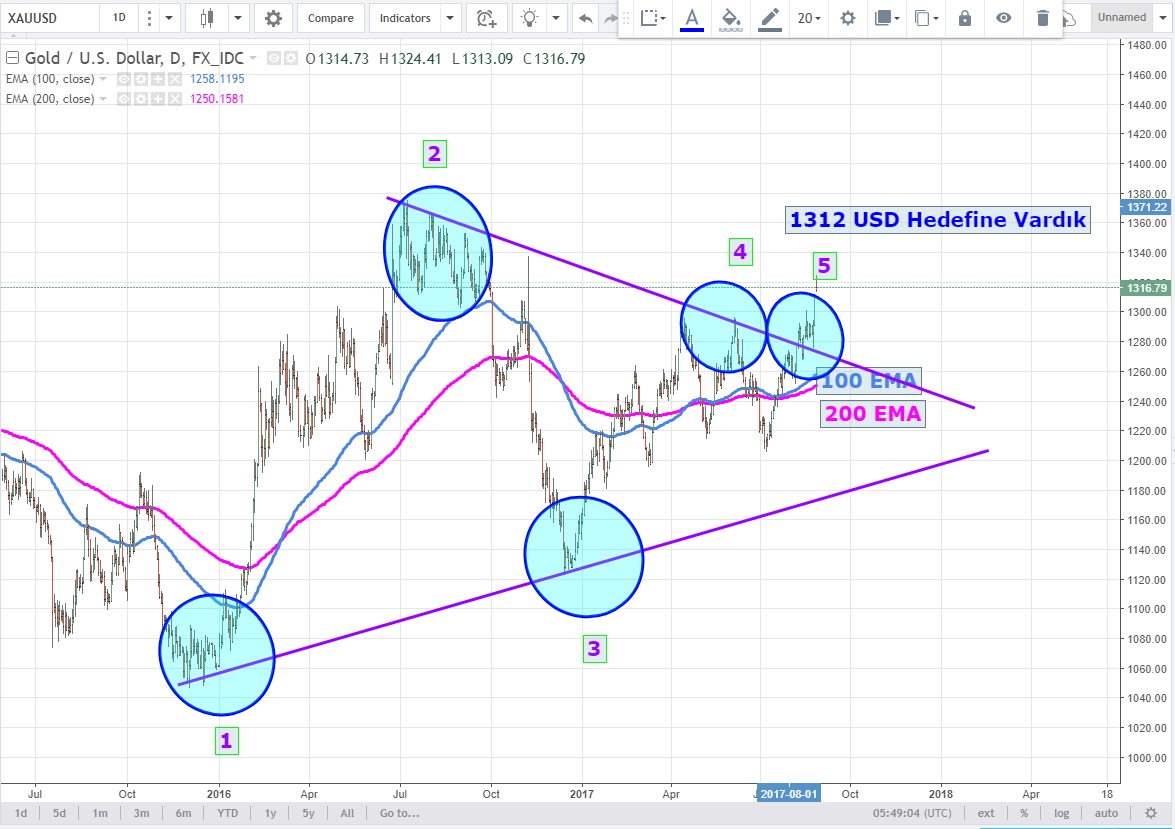Expand the font size 20 dropdown

pyautogui.click(x=809, y=18)
